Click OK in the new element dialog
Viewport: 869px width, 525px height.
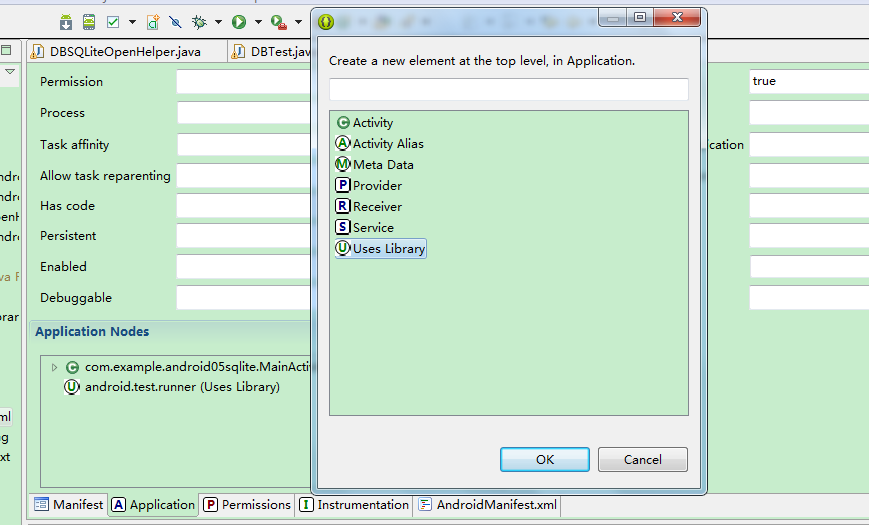(x=545, y=460)
